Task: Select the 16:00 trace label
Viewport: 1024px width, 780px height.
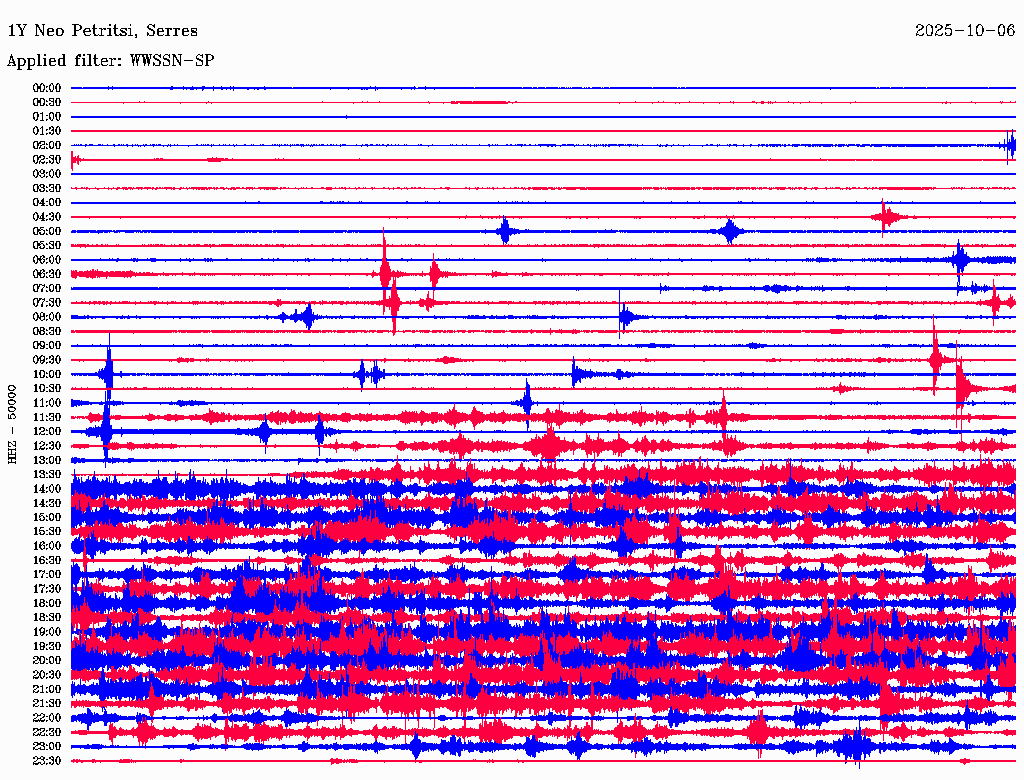Action: (46, 546)
